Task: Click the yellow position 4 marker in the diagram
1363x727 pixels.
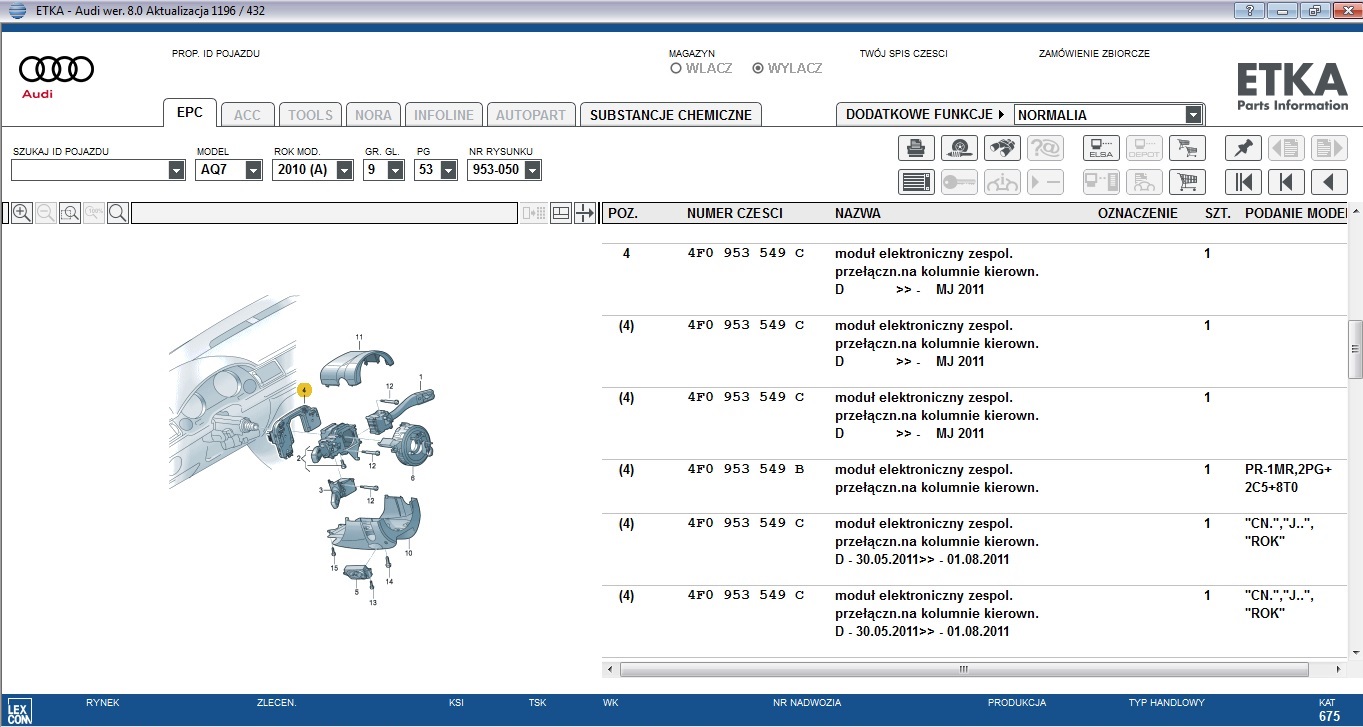Action: tap(305, 389)
